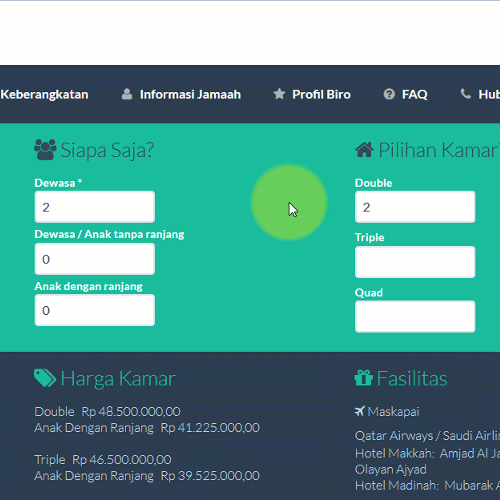Screen dimensions: 500x500
Task: Open the FAQ link in the navigation
Action: coord(414,94)
